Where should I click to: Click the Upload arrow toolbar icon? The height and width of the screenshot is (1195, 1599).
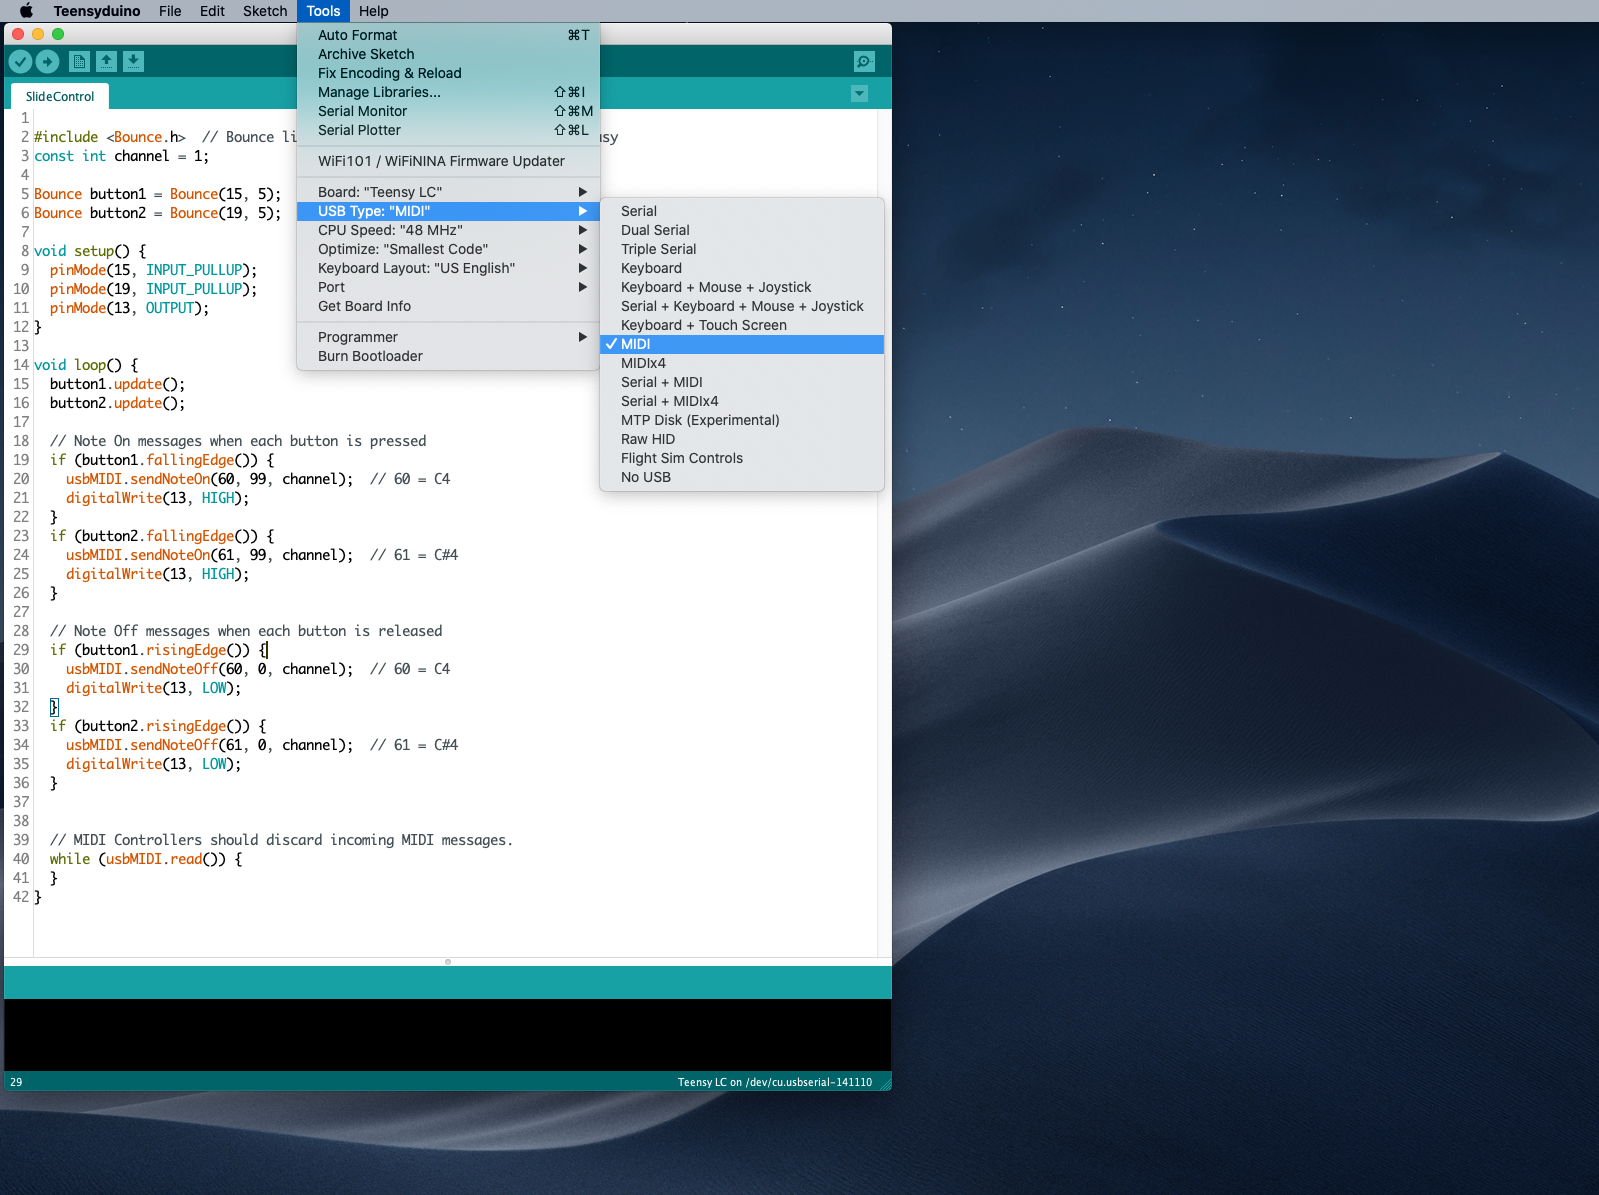click(48, 62)
